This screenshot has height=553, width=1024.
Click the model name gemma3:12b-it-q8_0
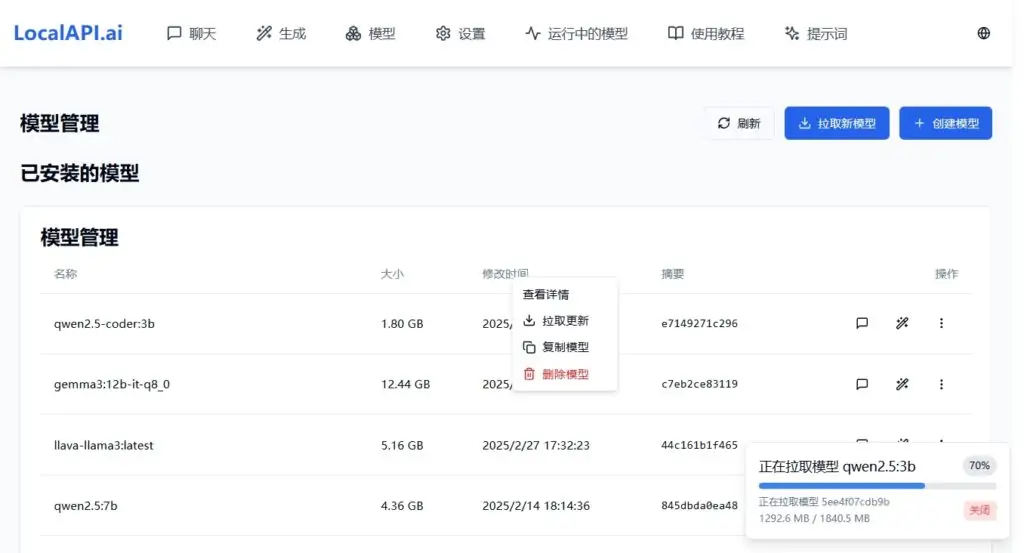(x=112, y=384)
